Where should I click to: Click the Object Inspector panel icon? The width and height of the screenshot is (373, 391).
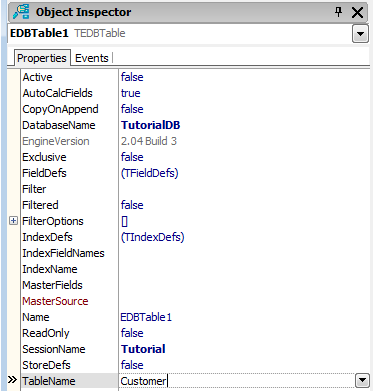21,12
